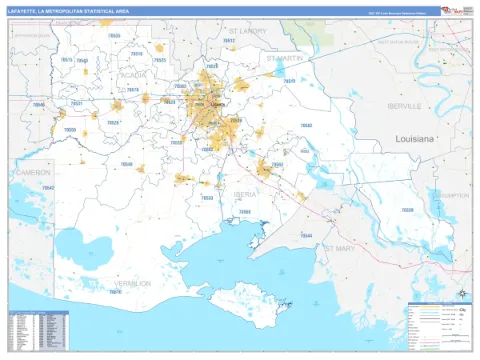Image resolution: width=480 pixels, height=360 pixels.
Task: Click ZIP code 70515 label
Action: 66,60
